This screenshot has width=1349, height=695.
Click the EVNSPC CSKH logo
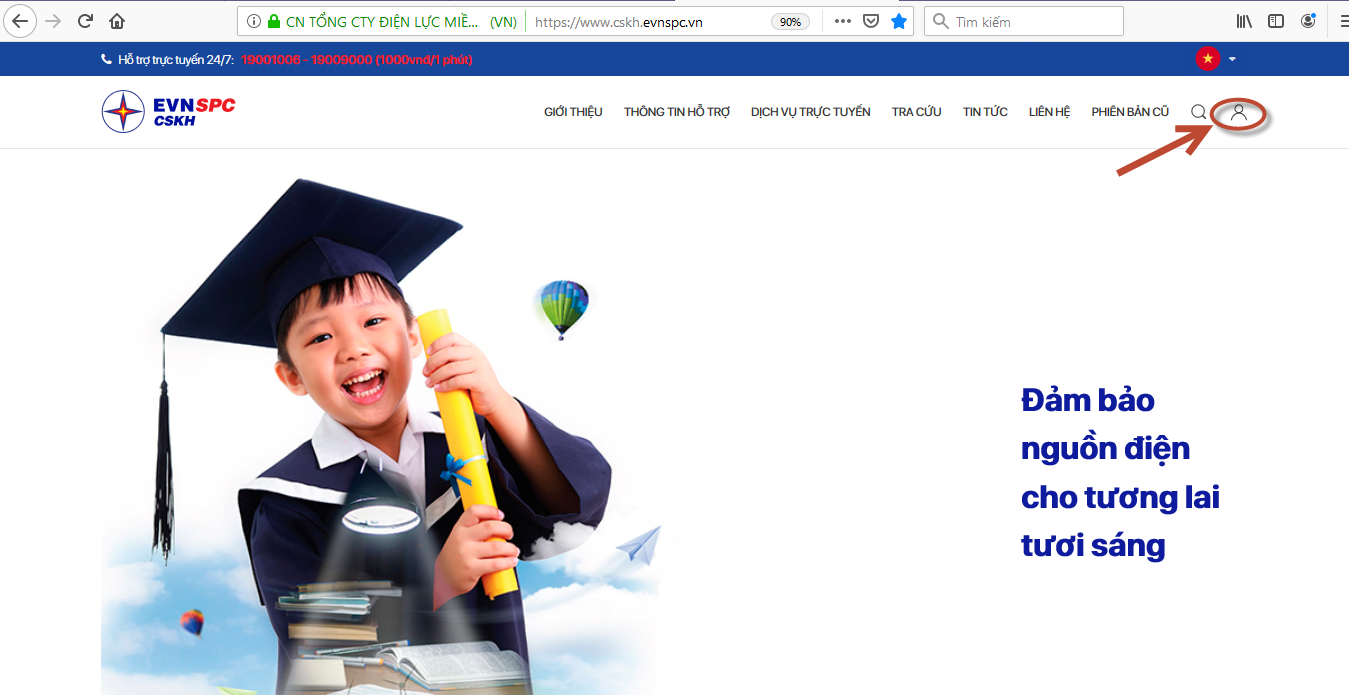(x=169, y=111)
